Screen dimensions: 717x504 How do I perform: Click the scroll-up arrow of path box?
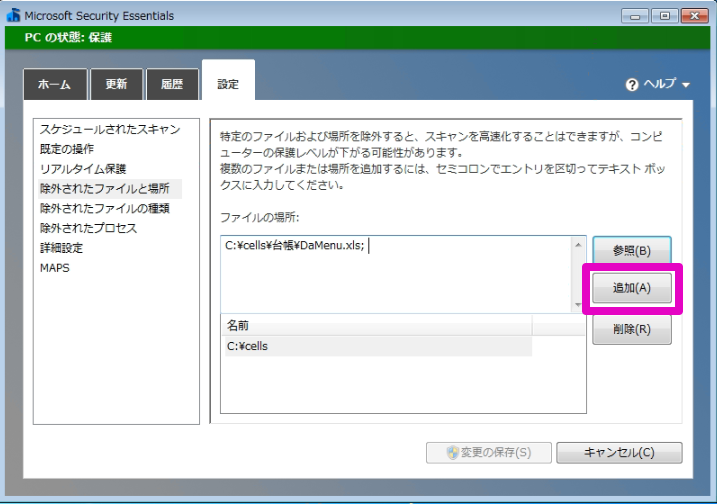point(578,245)
